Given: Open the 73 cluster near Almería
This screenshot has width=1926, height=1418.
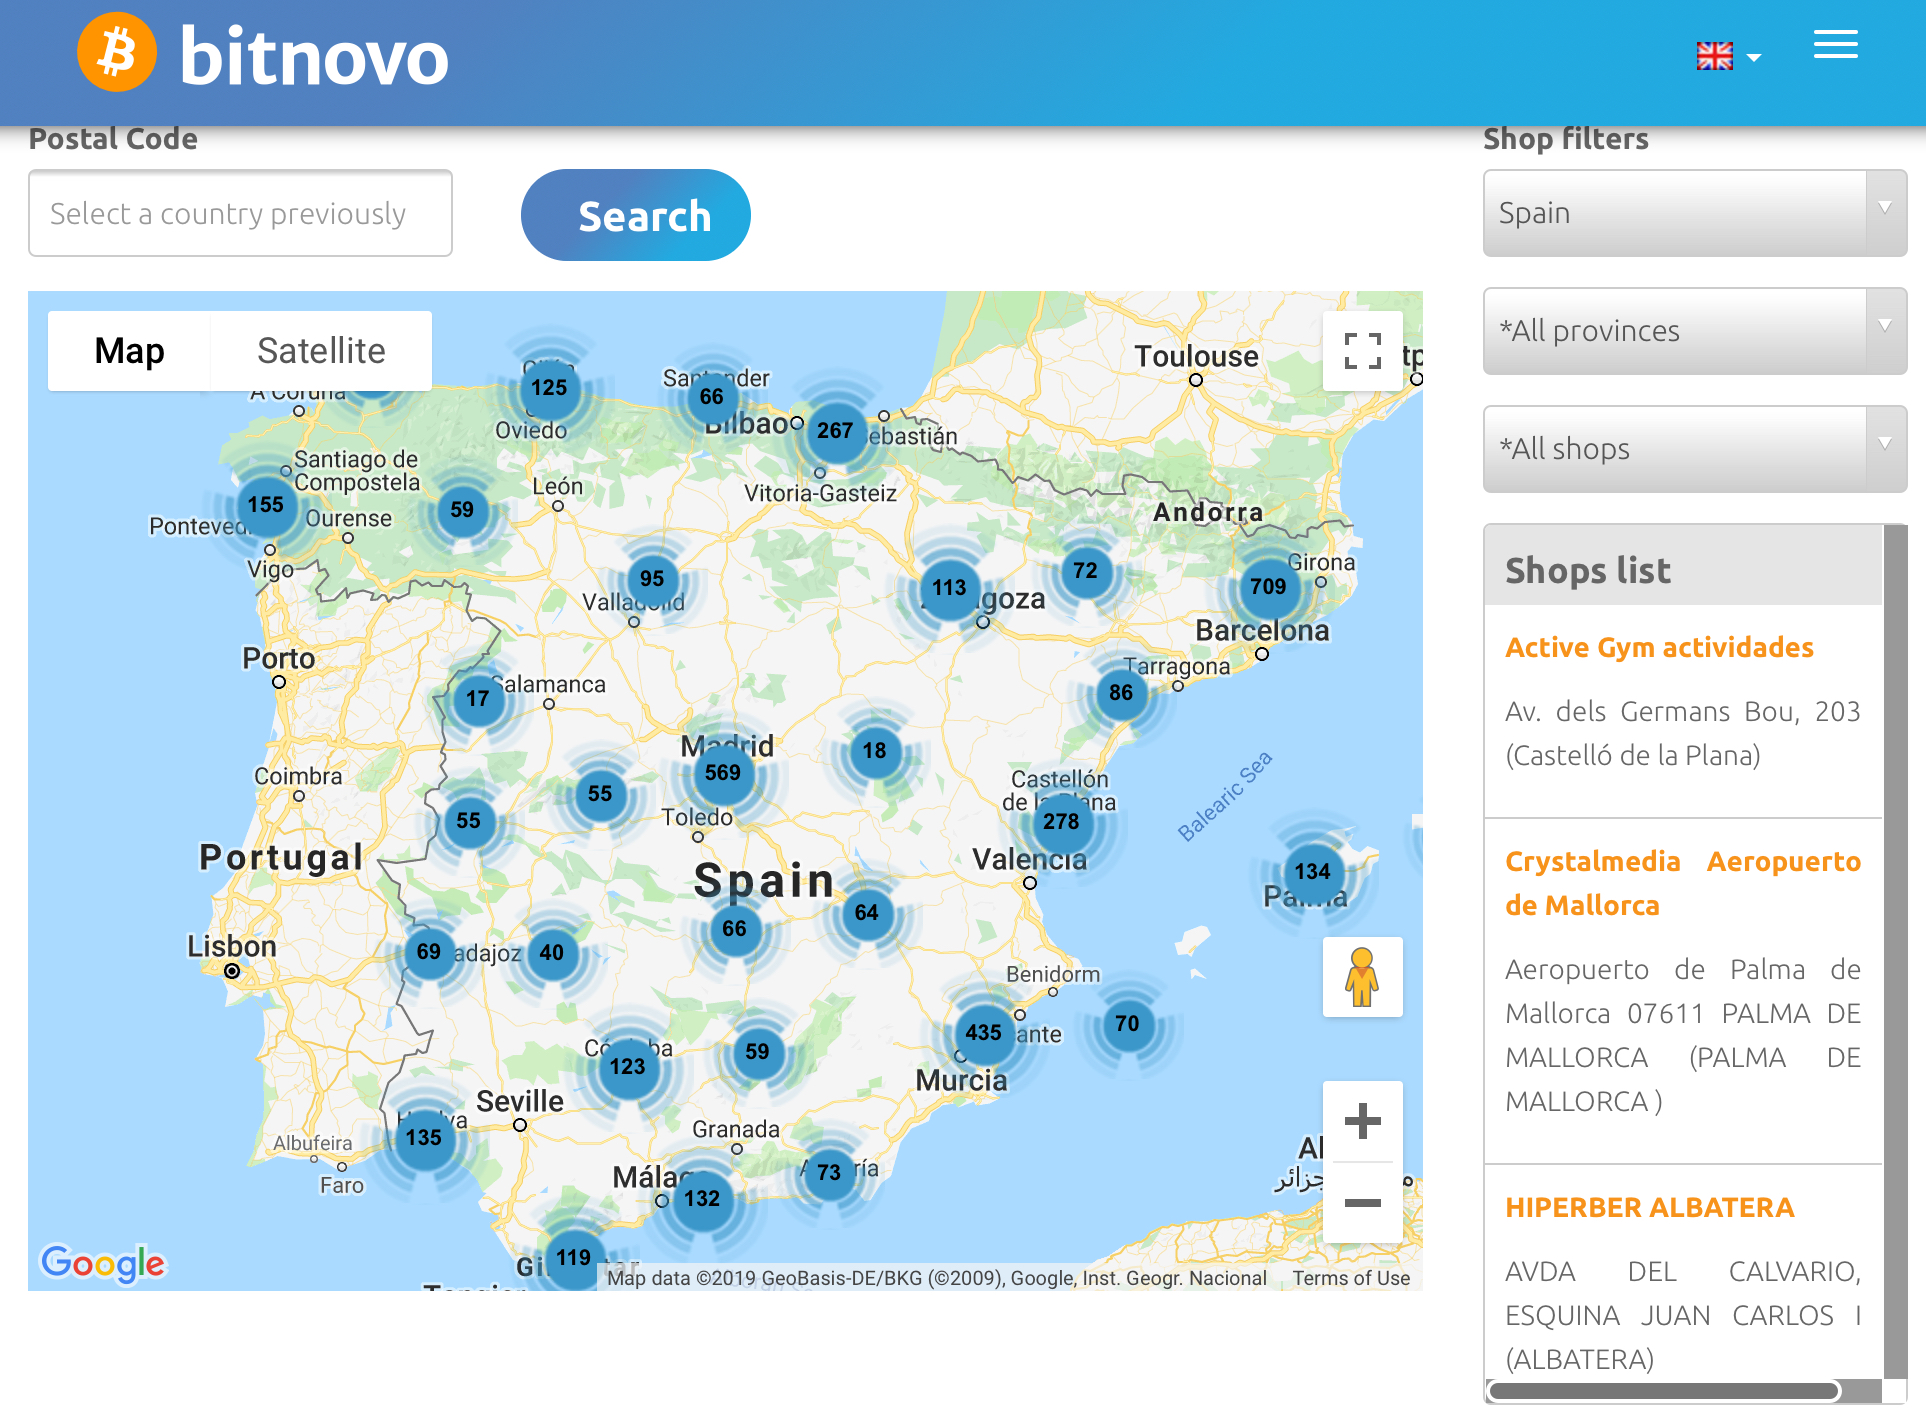Looking at the screenshot, I should coord(829,1172).
